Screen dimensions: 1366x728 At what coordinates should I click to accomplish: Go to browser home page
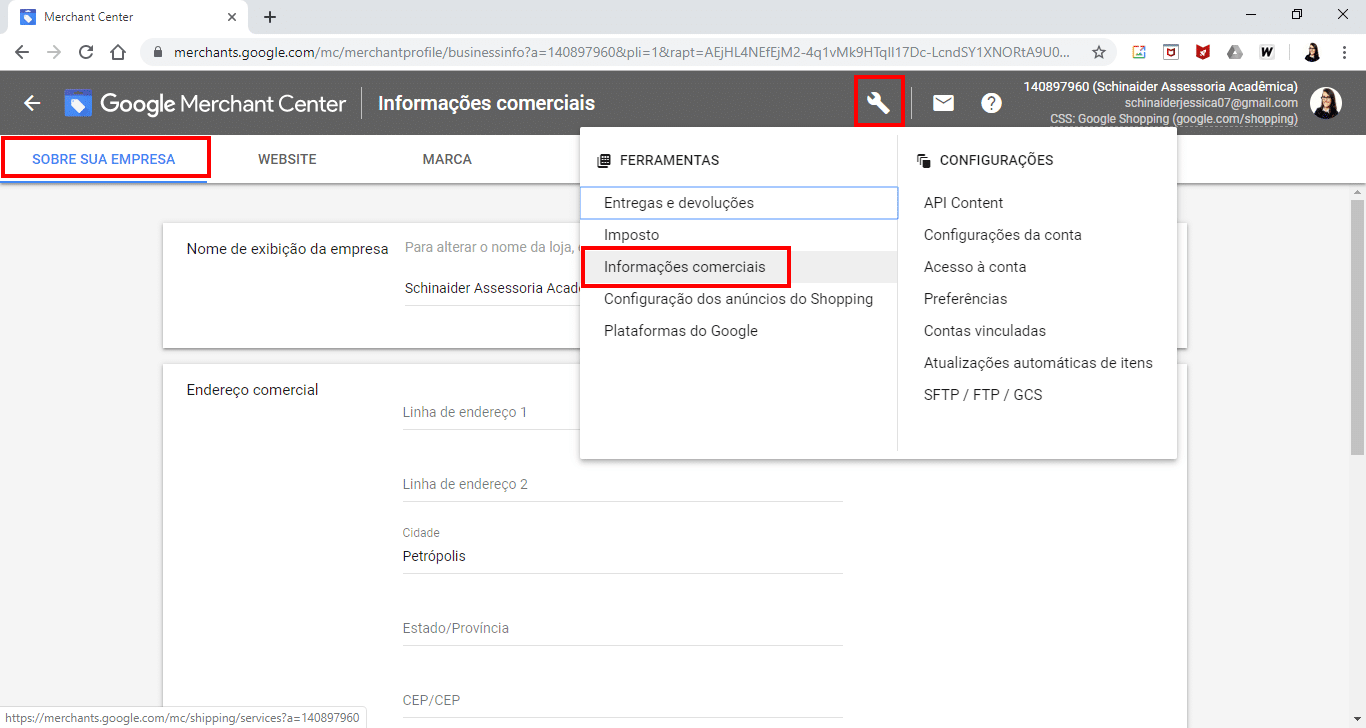click(118, 52)
